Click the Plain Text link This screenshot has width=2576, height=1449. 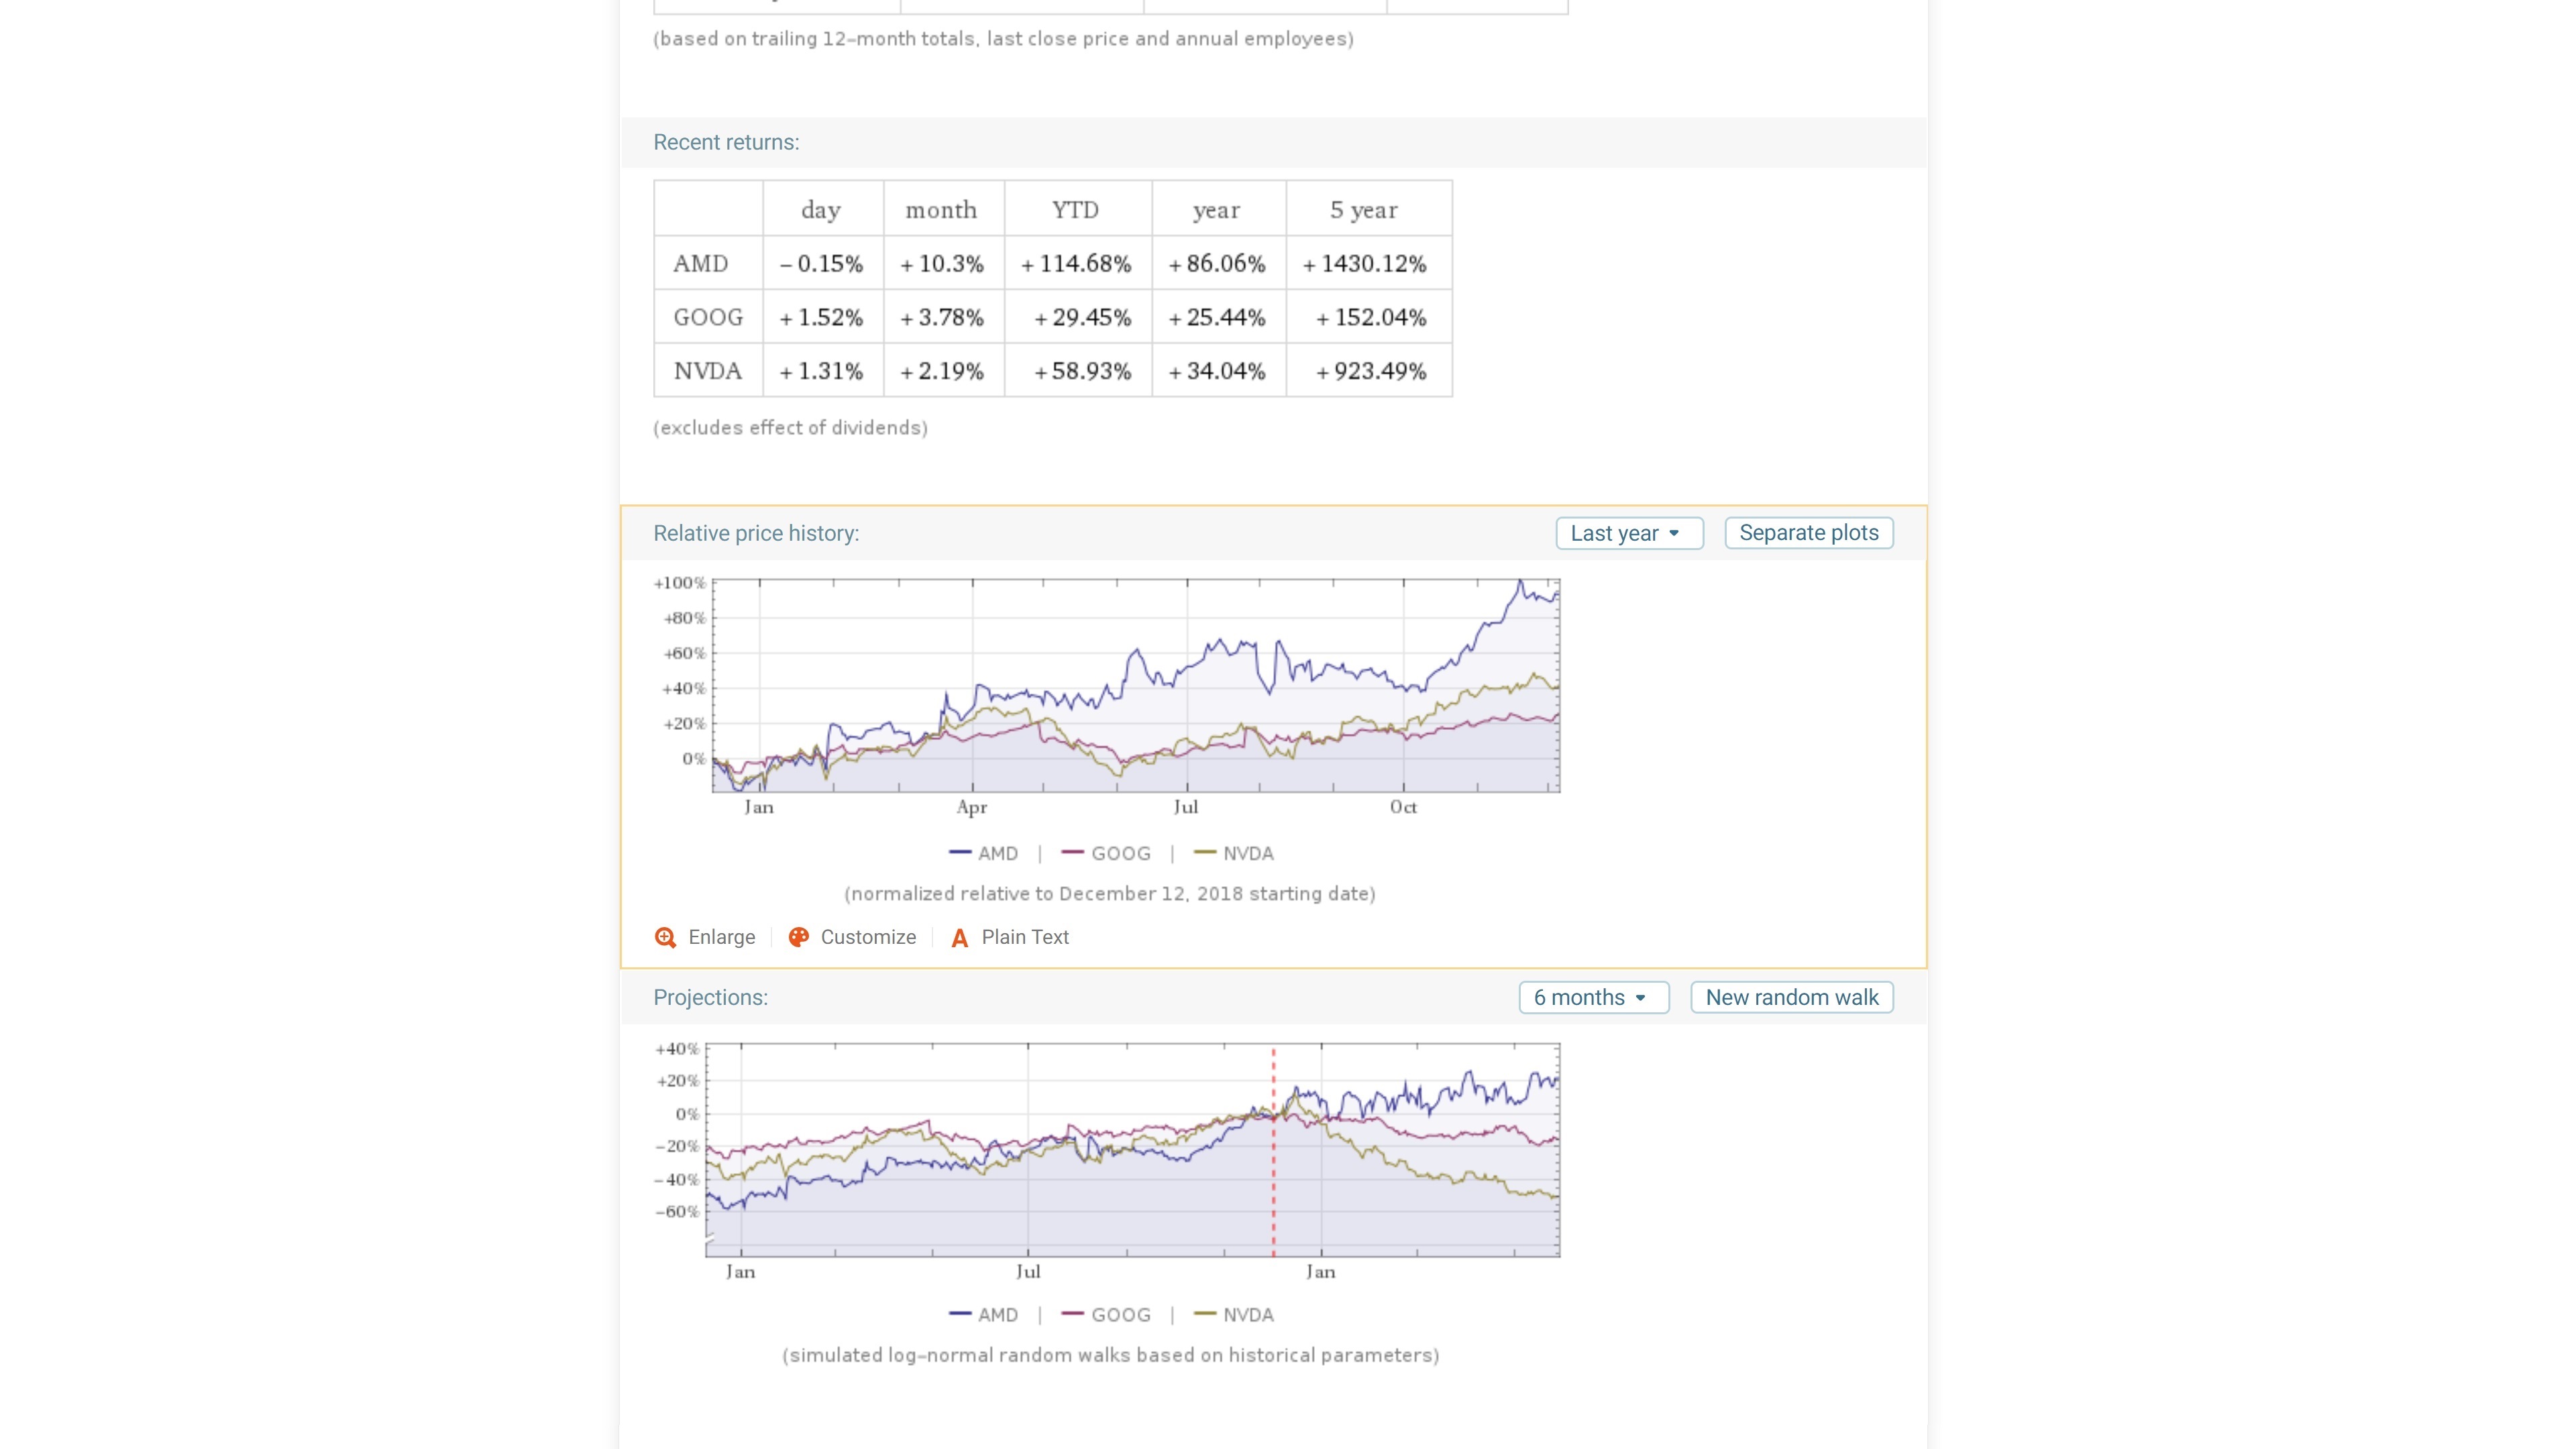pyautogui.click(x=1024, y=937)
